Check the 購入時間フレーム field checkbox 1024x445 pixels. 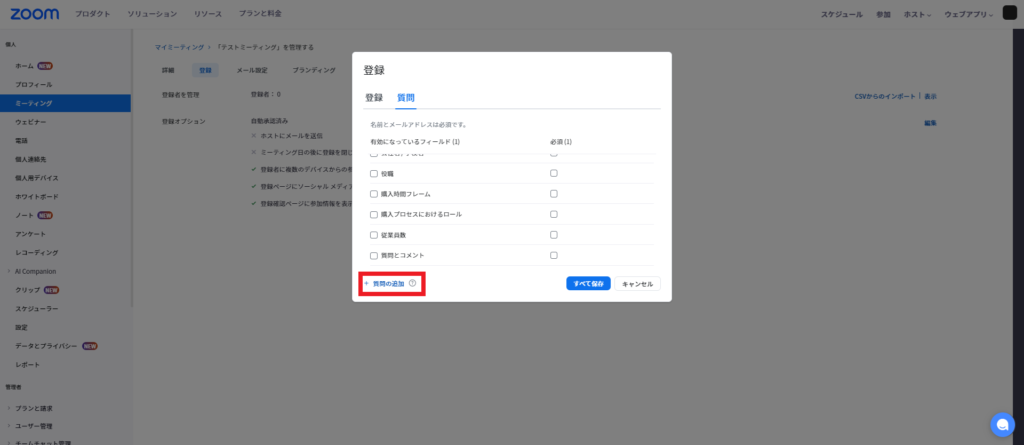click(374, 194)
